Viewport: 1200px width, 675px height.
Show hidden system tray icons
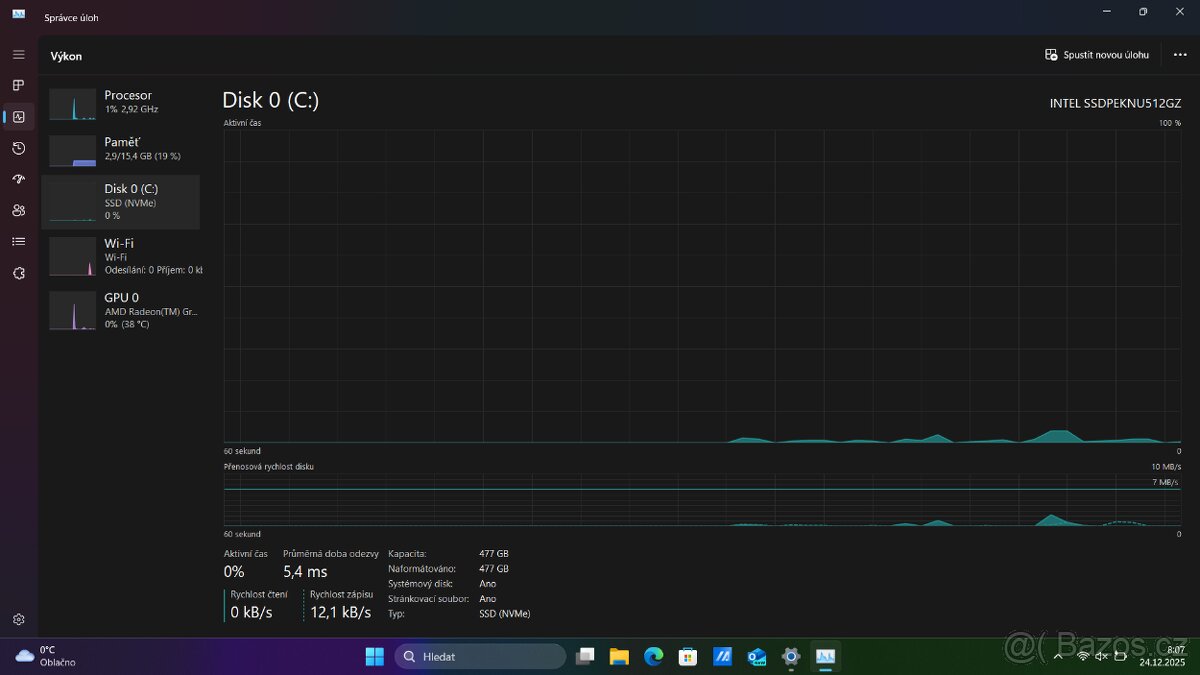[1057, 656]
